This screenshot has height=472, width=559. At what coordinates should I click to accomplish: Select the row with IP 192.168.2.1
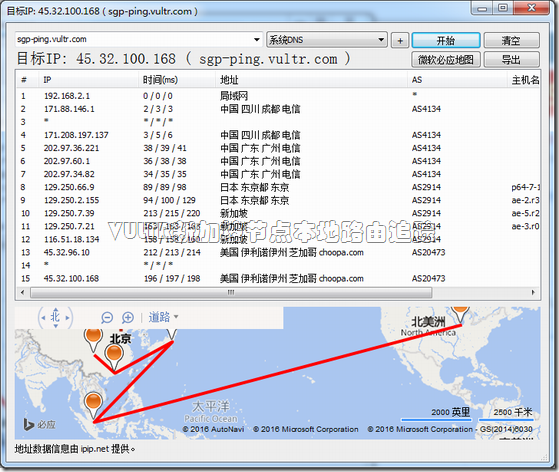278,96
